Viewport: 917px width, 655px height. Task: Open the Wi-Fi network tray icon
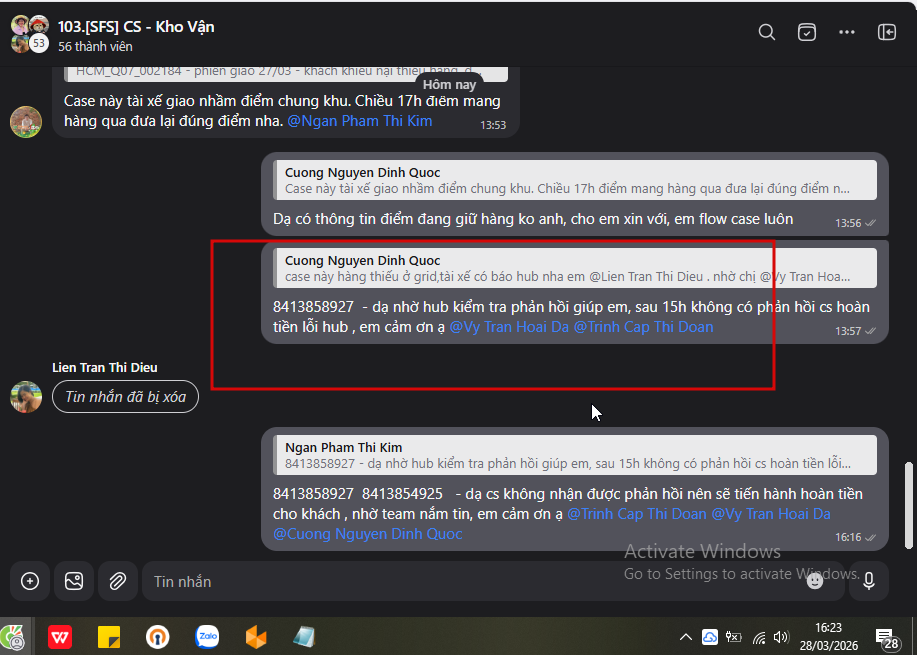[x=759, y=637]
